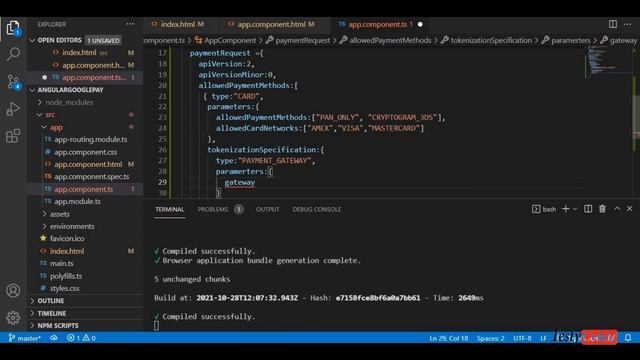Click the underlined gateway text on line 29

(240, 182)
